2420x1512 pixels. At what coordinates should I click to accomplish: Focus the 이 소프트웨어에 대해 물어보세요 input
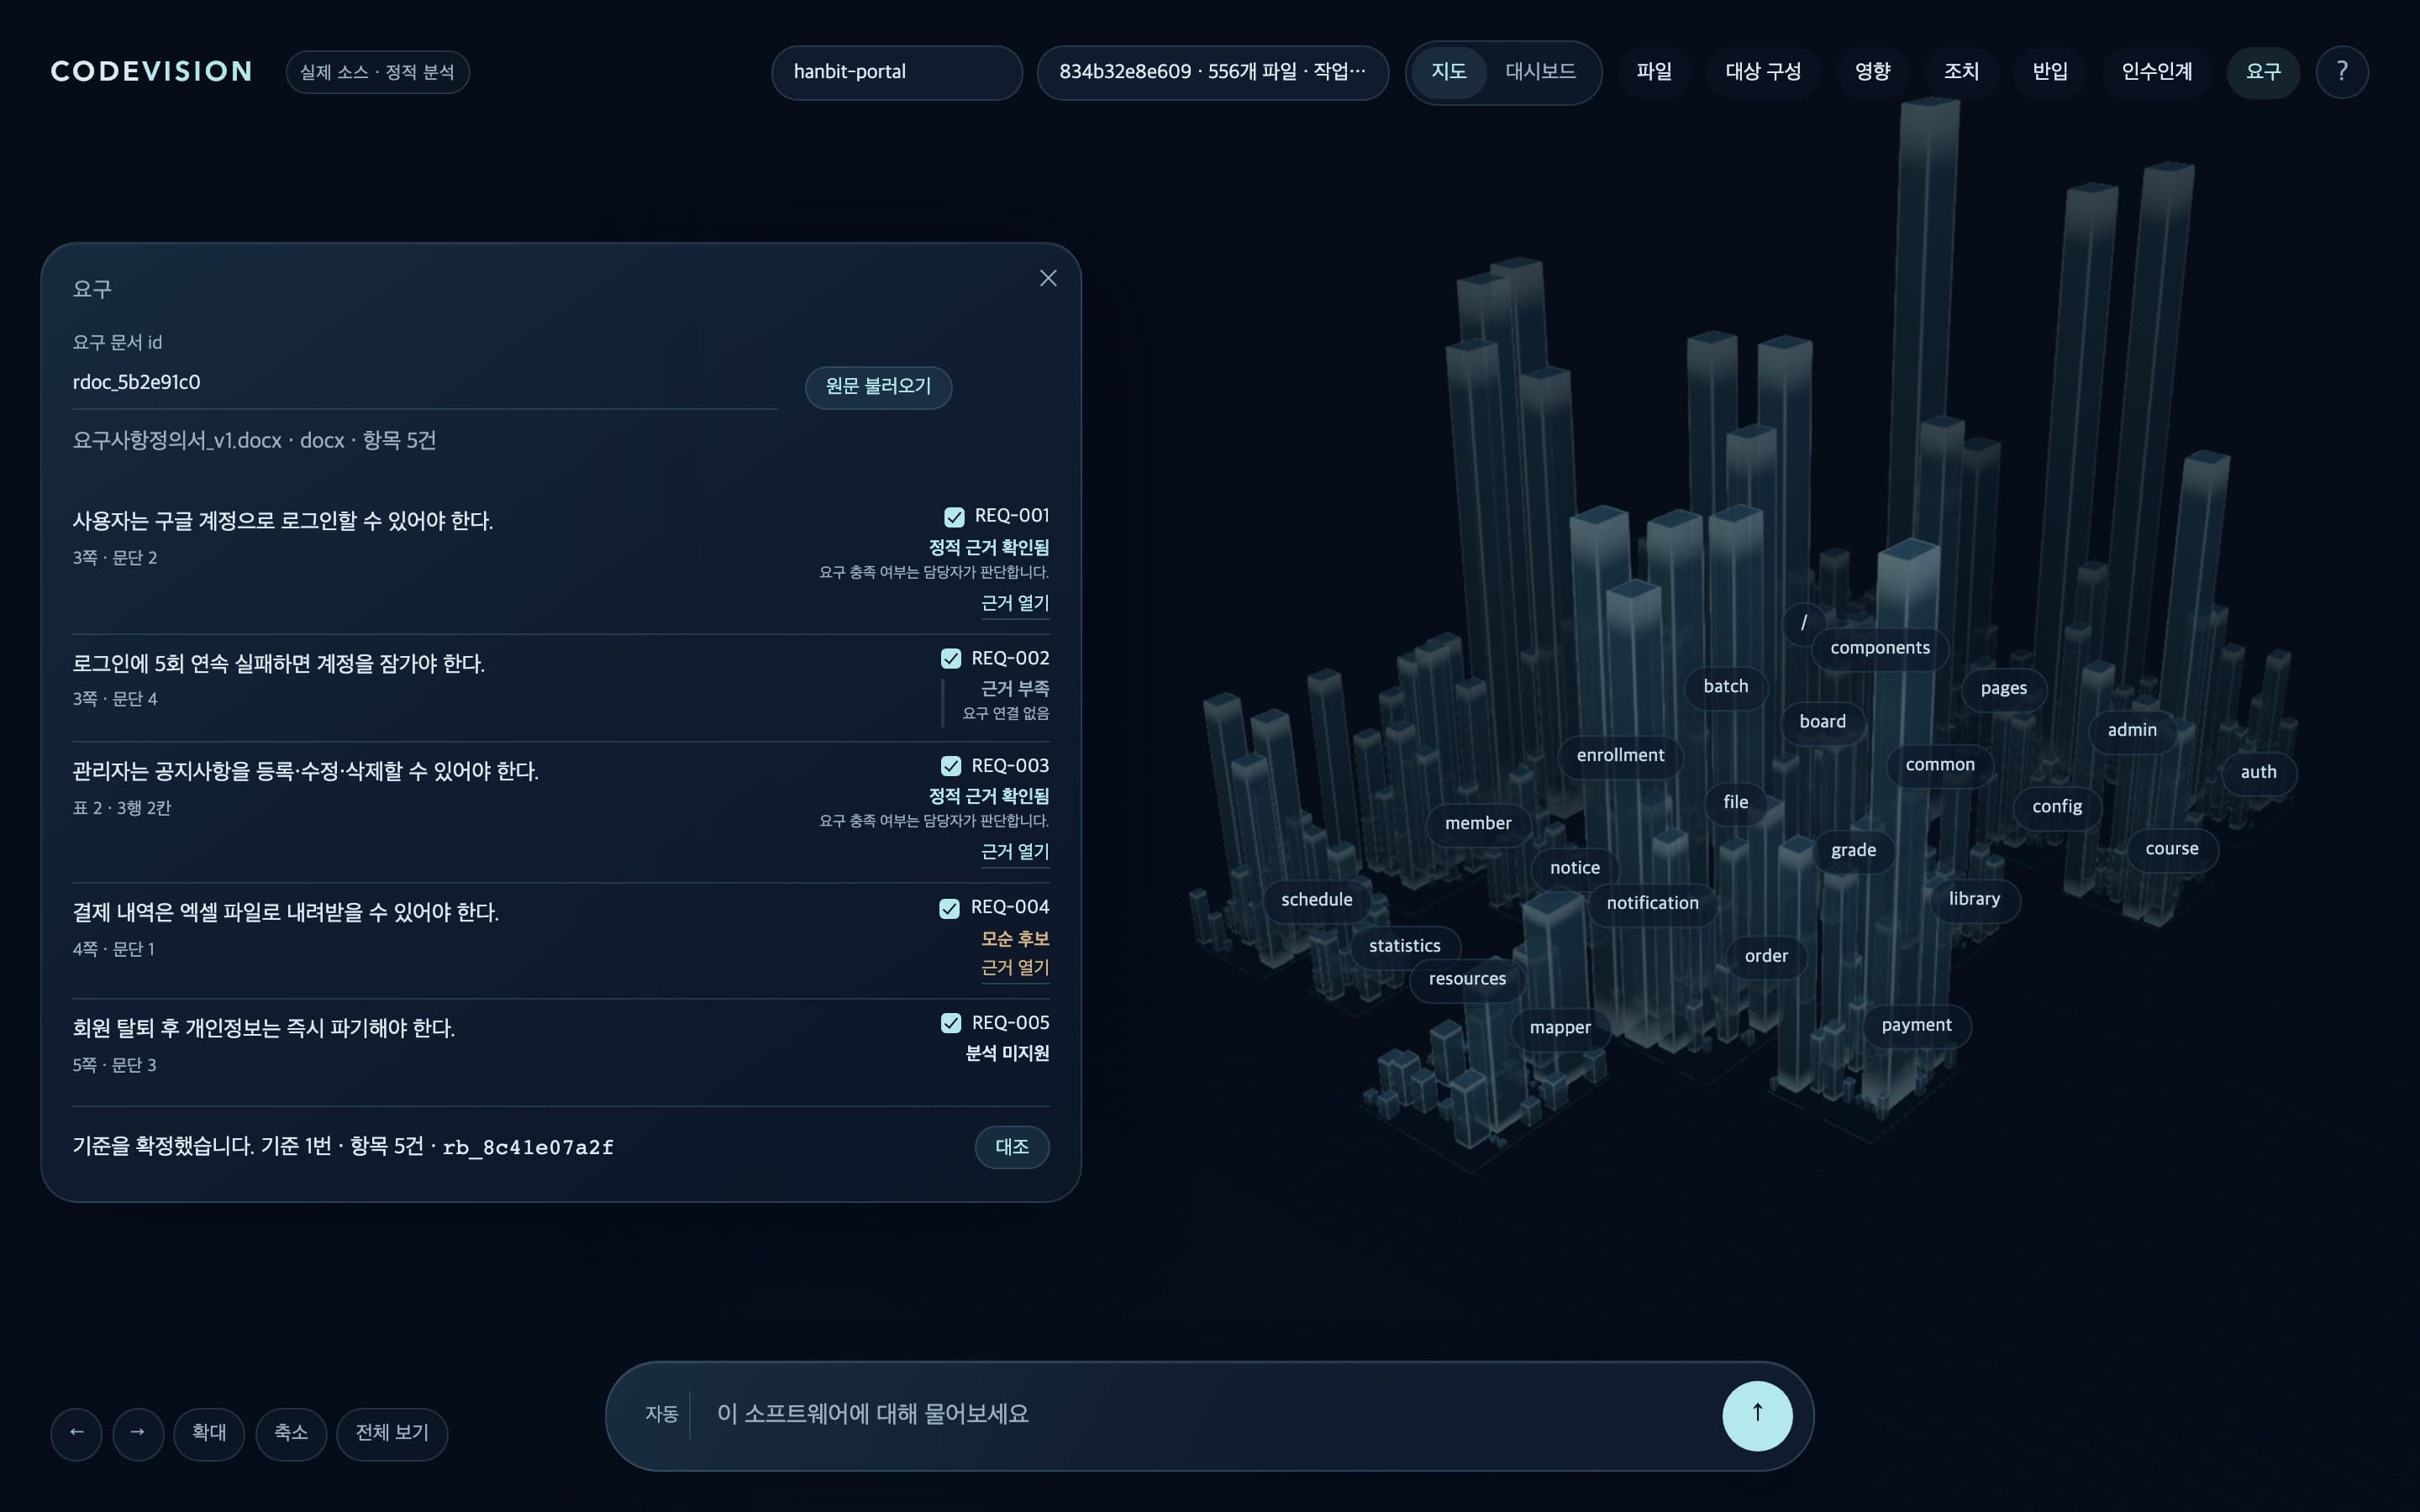1205,1415
